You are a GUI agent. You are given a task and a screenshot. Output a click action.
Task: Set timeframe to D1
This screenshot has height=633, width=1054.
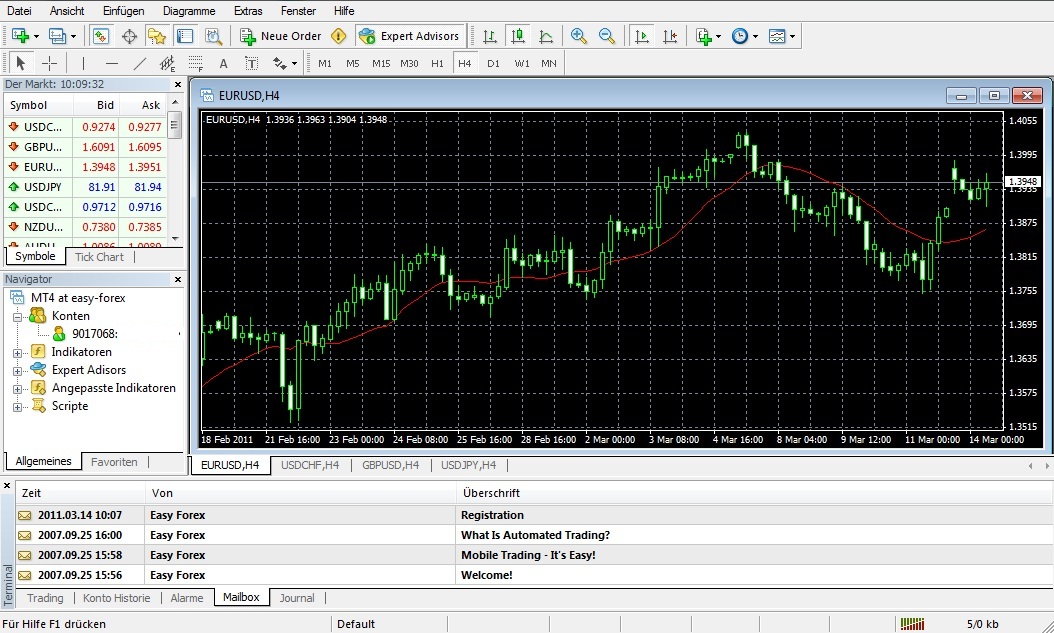(x=493, y=63)
